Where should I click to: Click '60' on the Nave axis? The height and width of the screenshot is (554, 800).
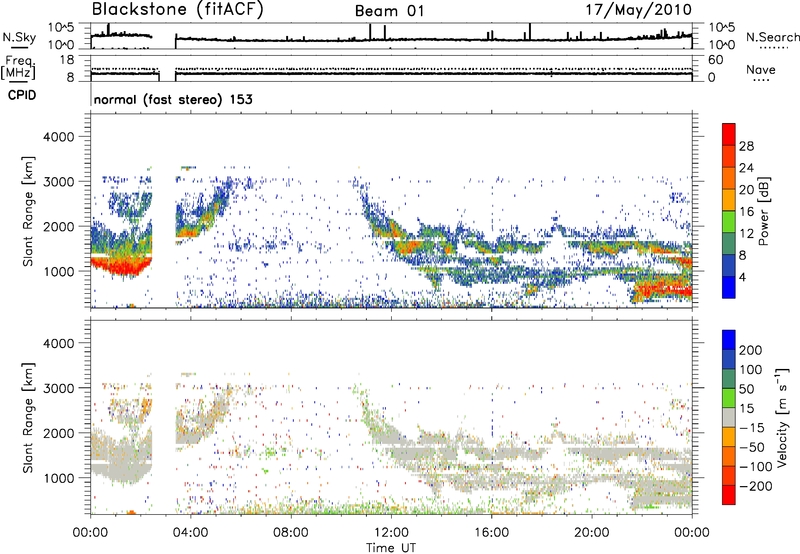(716, 60)
